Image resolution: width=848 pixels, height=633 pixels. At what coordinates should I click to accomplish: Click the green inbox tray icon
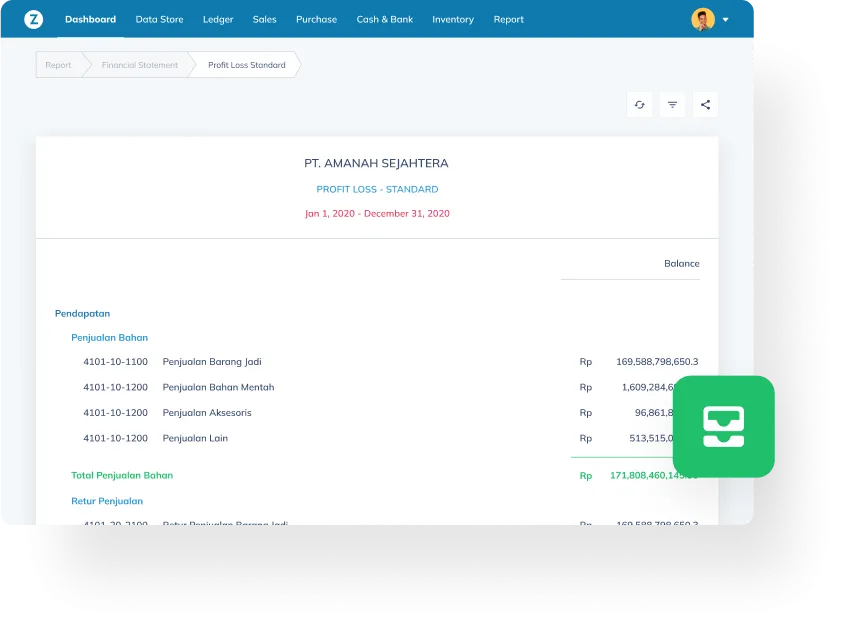(x=724, y=426)
